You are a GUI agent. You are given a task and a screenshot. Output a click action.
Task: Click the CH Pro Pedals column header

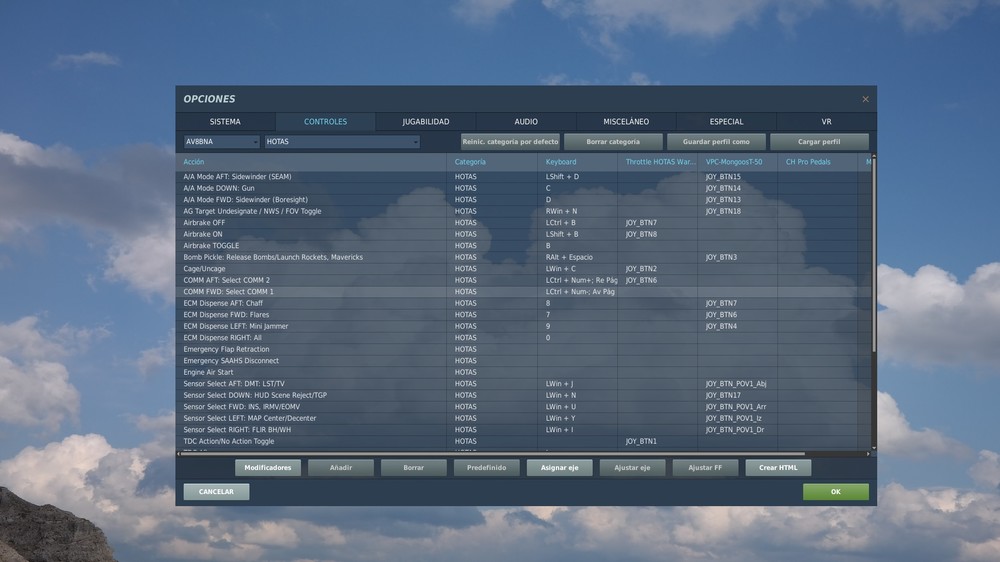point(818,162)
